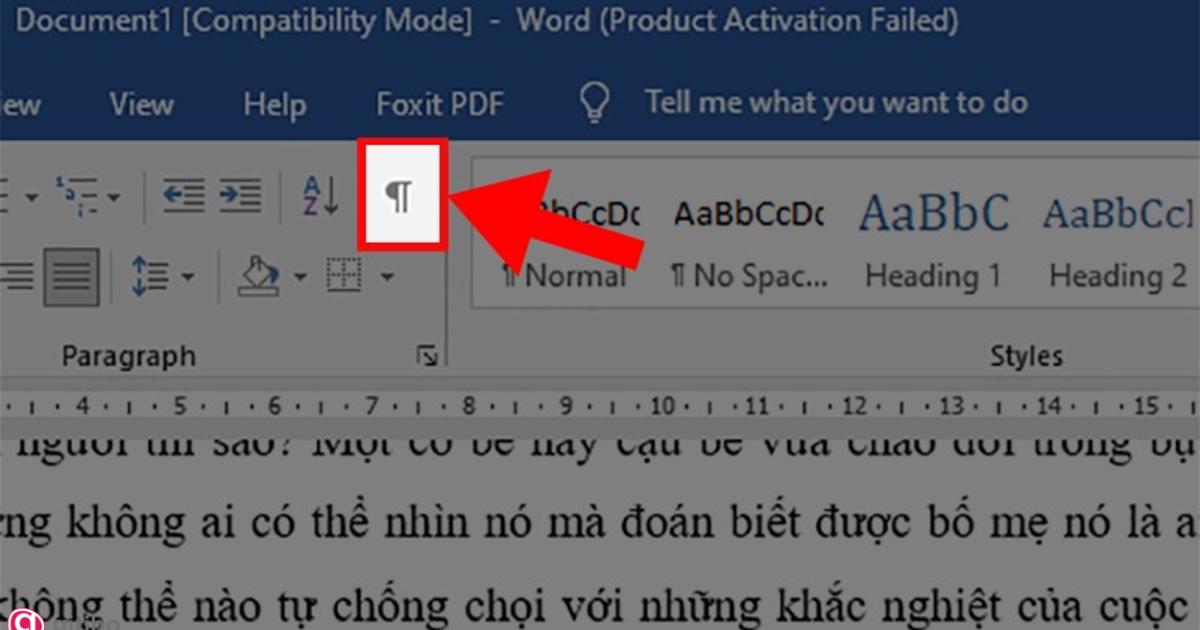
Task: Apply the Heading 1 style
Action: coord(933,240)
